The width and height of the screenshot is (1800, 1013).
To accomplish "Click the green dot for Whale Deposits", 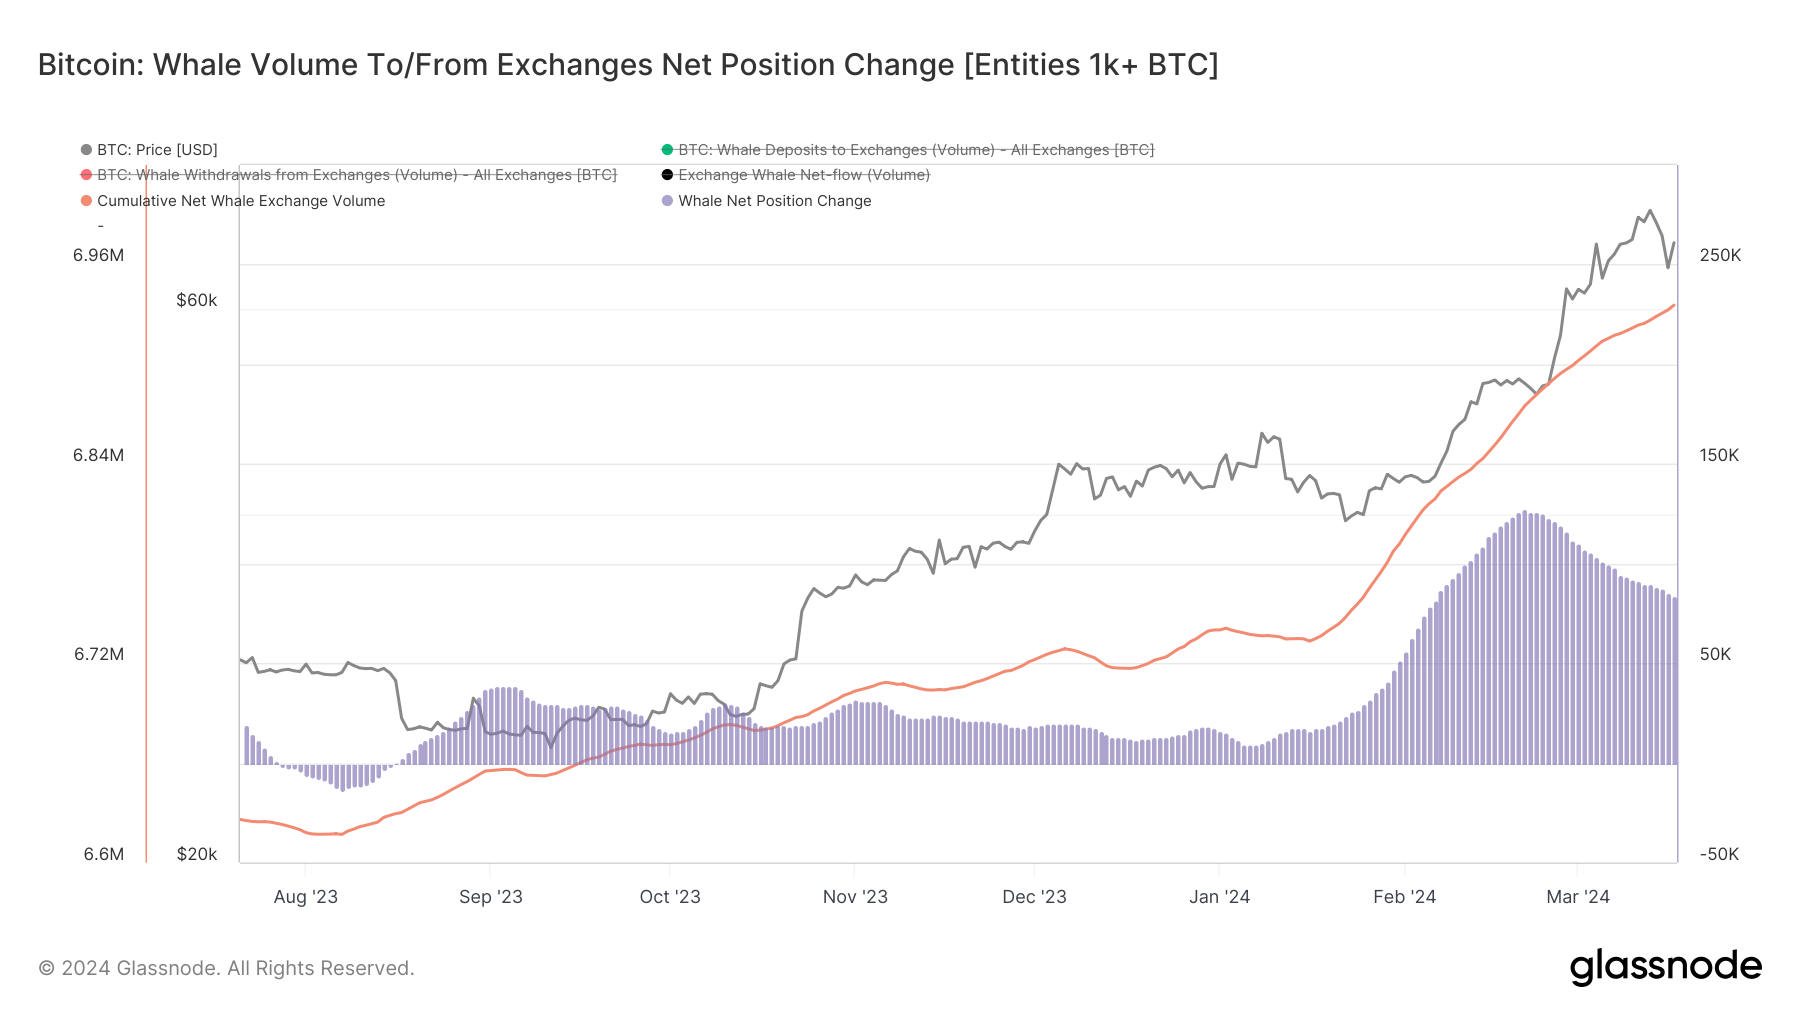I will point(667,150).
